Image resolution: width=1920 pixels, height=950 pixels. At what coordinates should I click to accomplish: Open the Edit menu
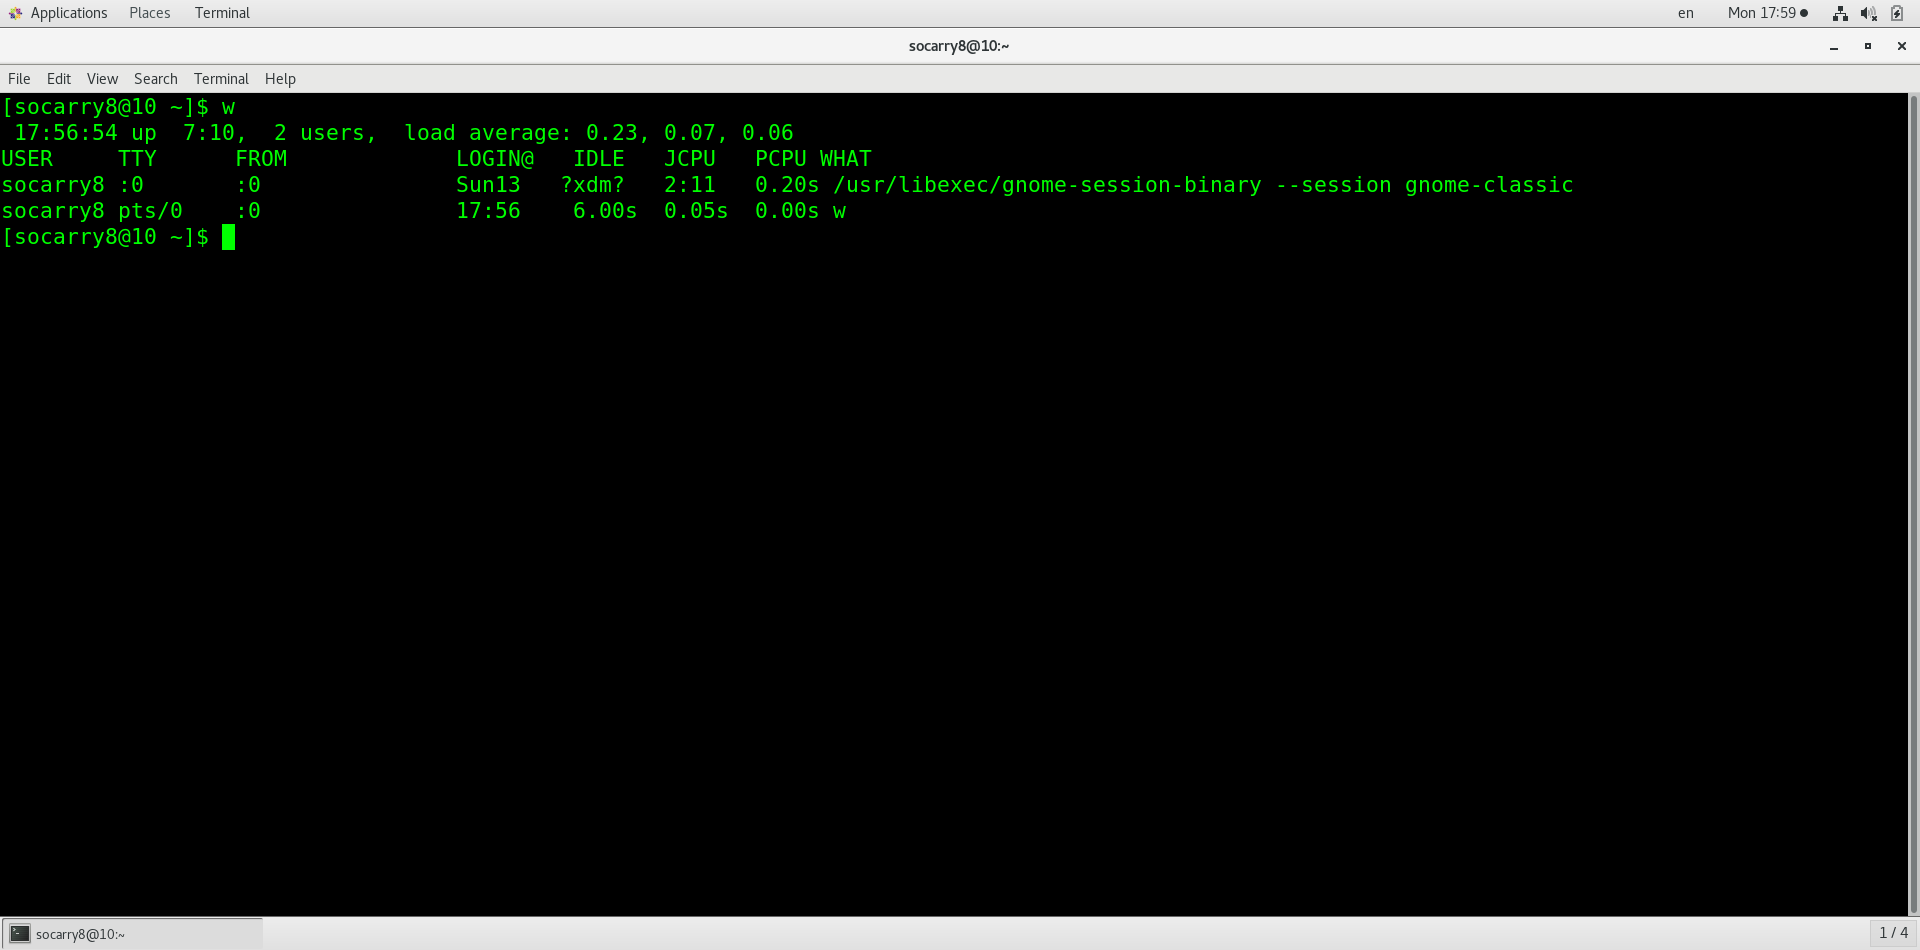(59, 79)
